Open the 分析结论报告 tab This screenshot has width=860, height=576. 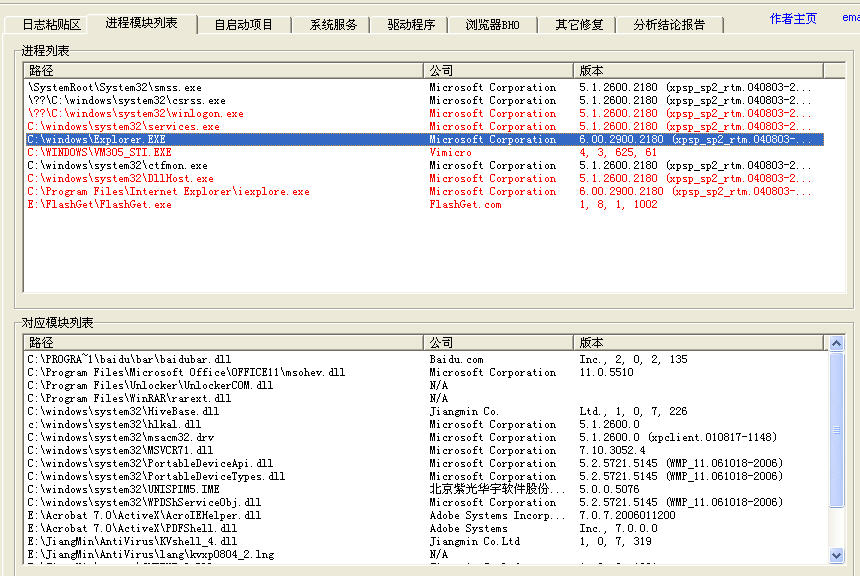pyautogui.click(x=669, y=25)
